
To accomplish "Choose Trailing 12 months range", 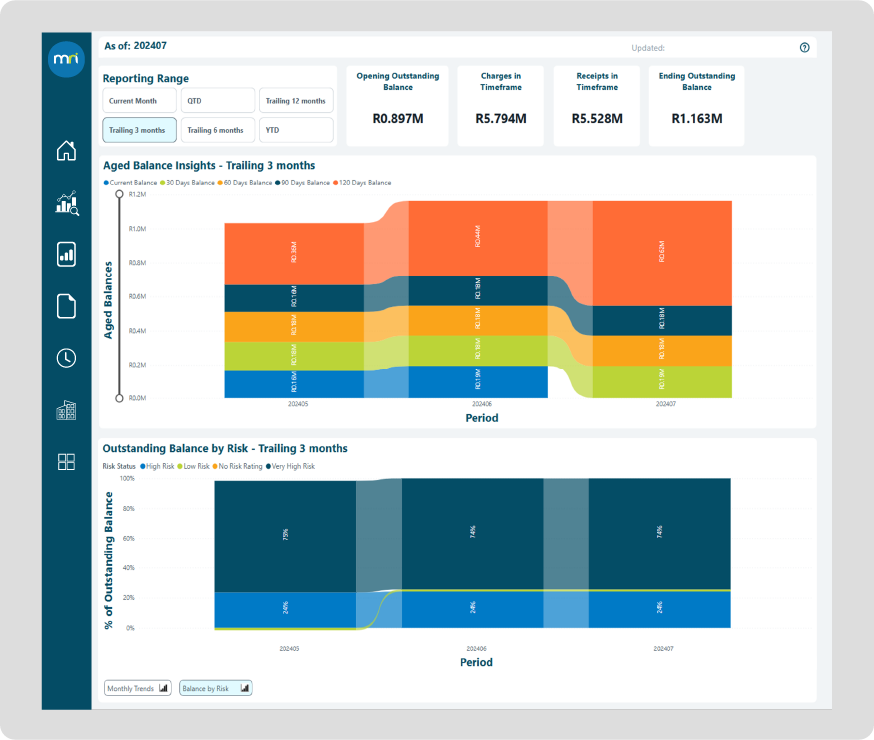I will (296, 101).
